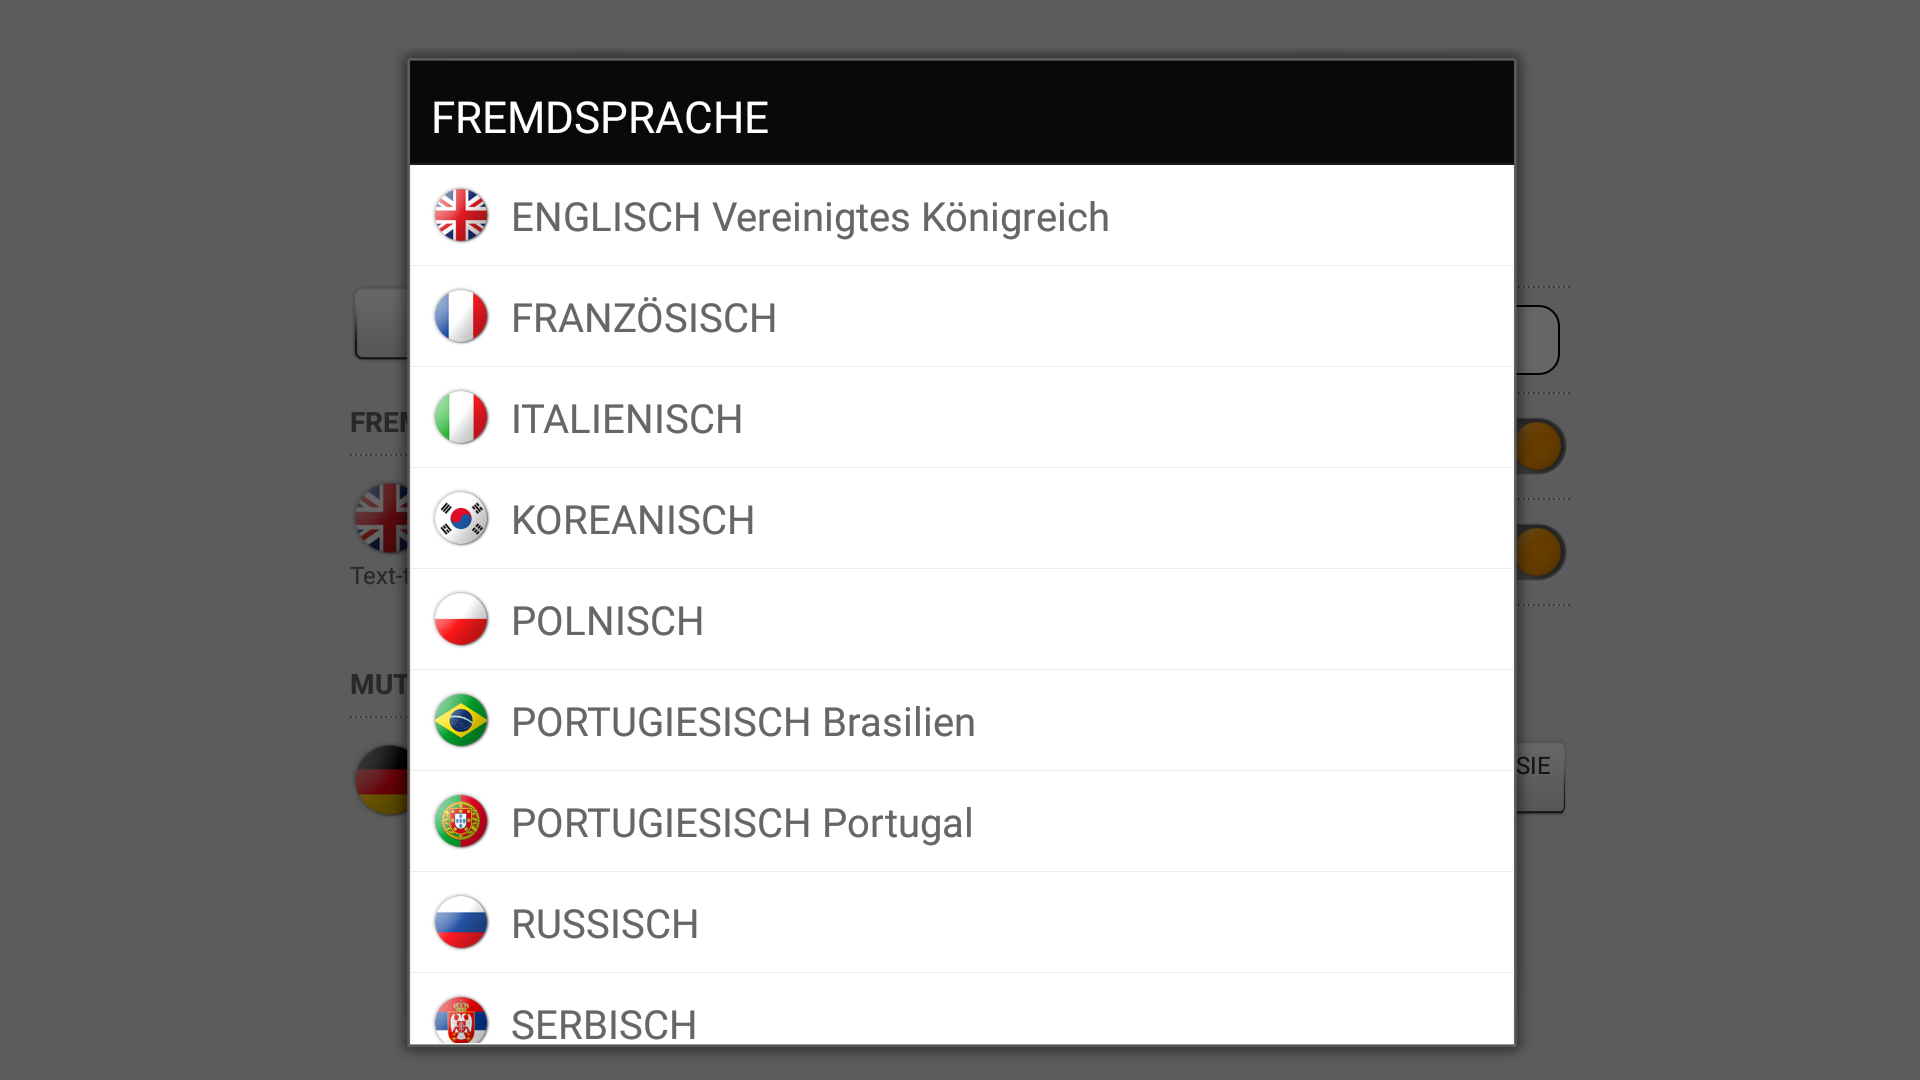1920x1080 pixels.
Task: Toggle the lower orange switch behind dialog
Action: pos(1539,552)
